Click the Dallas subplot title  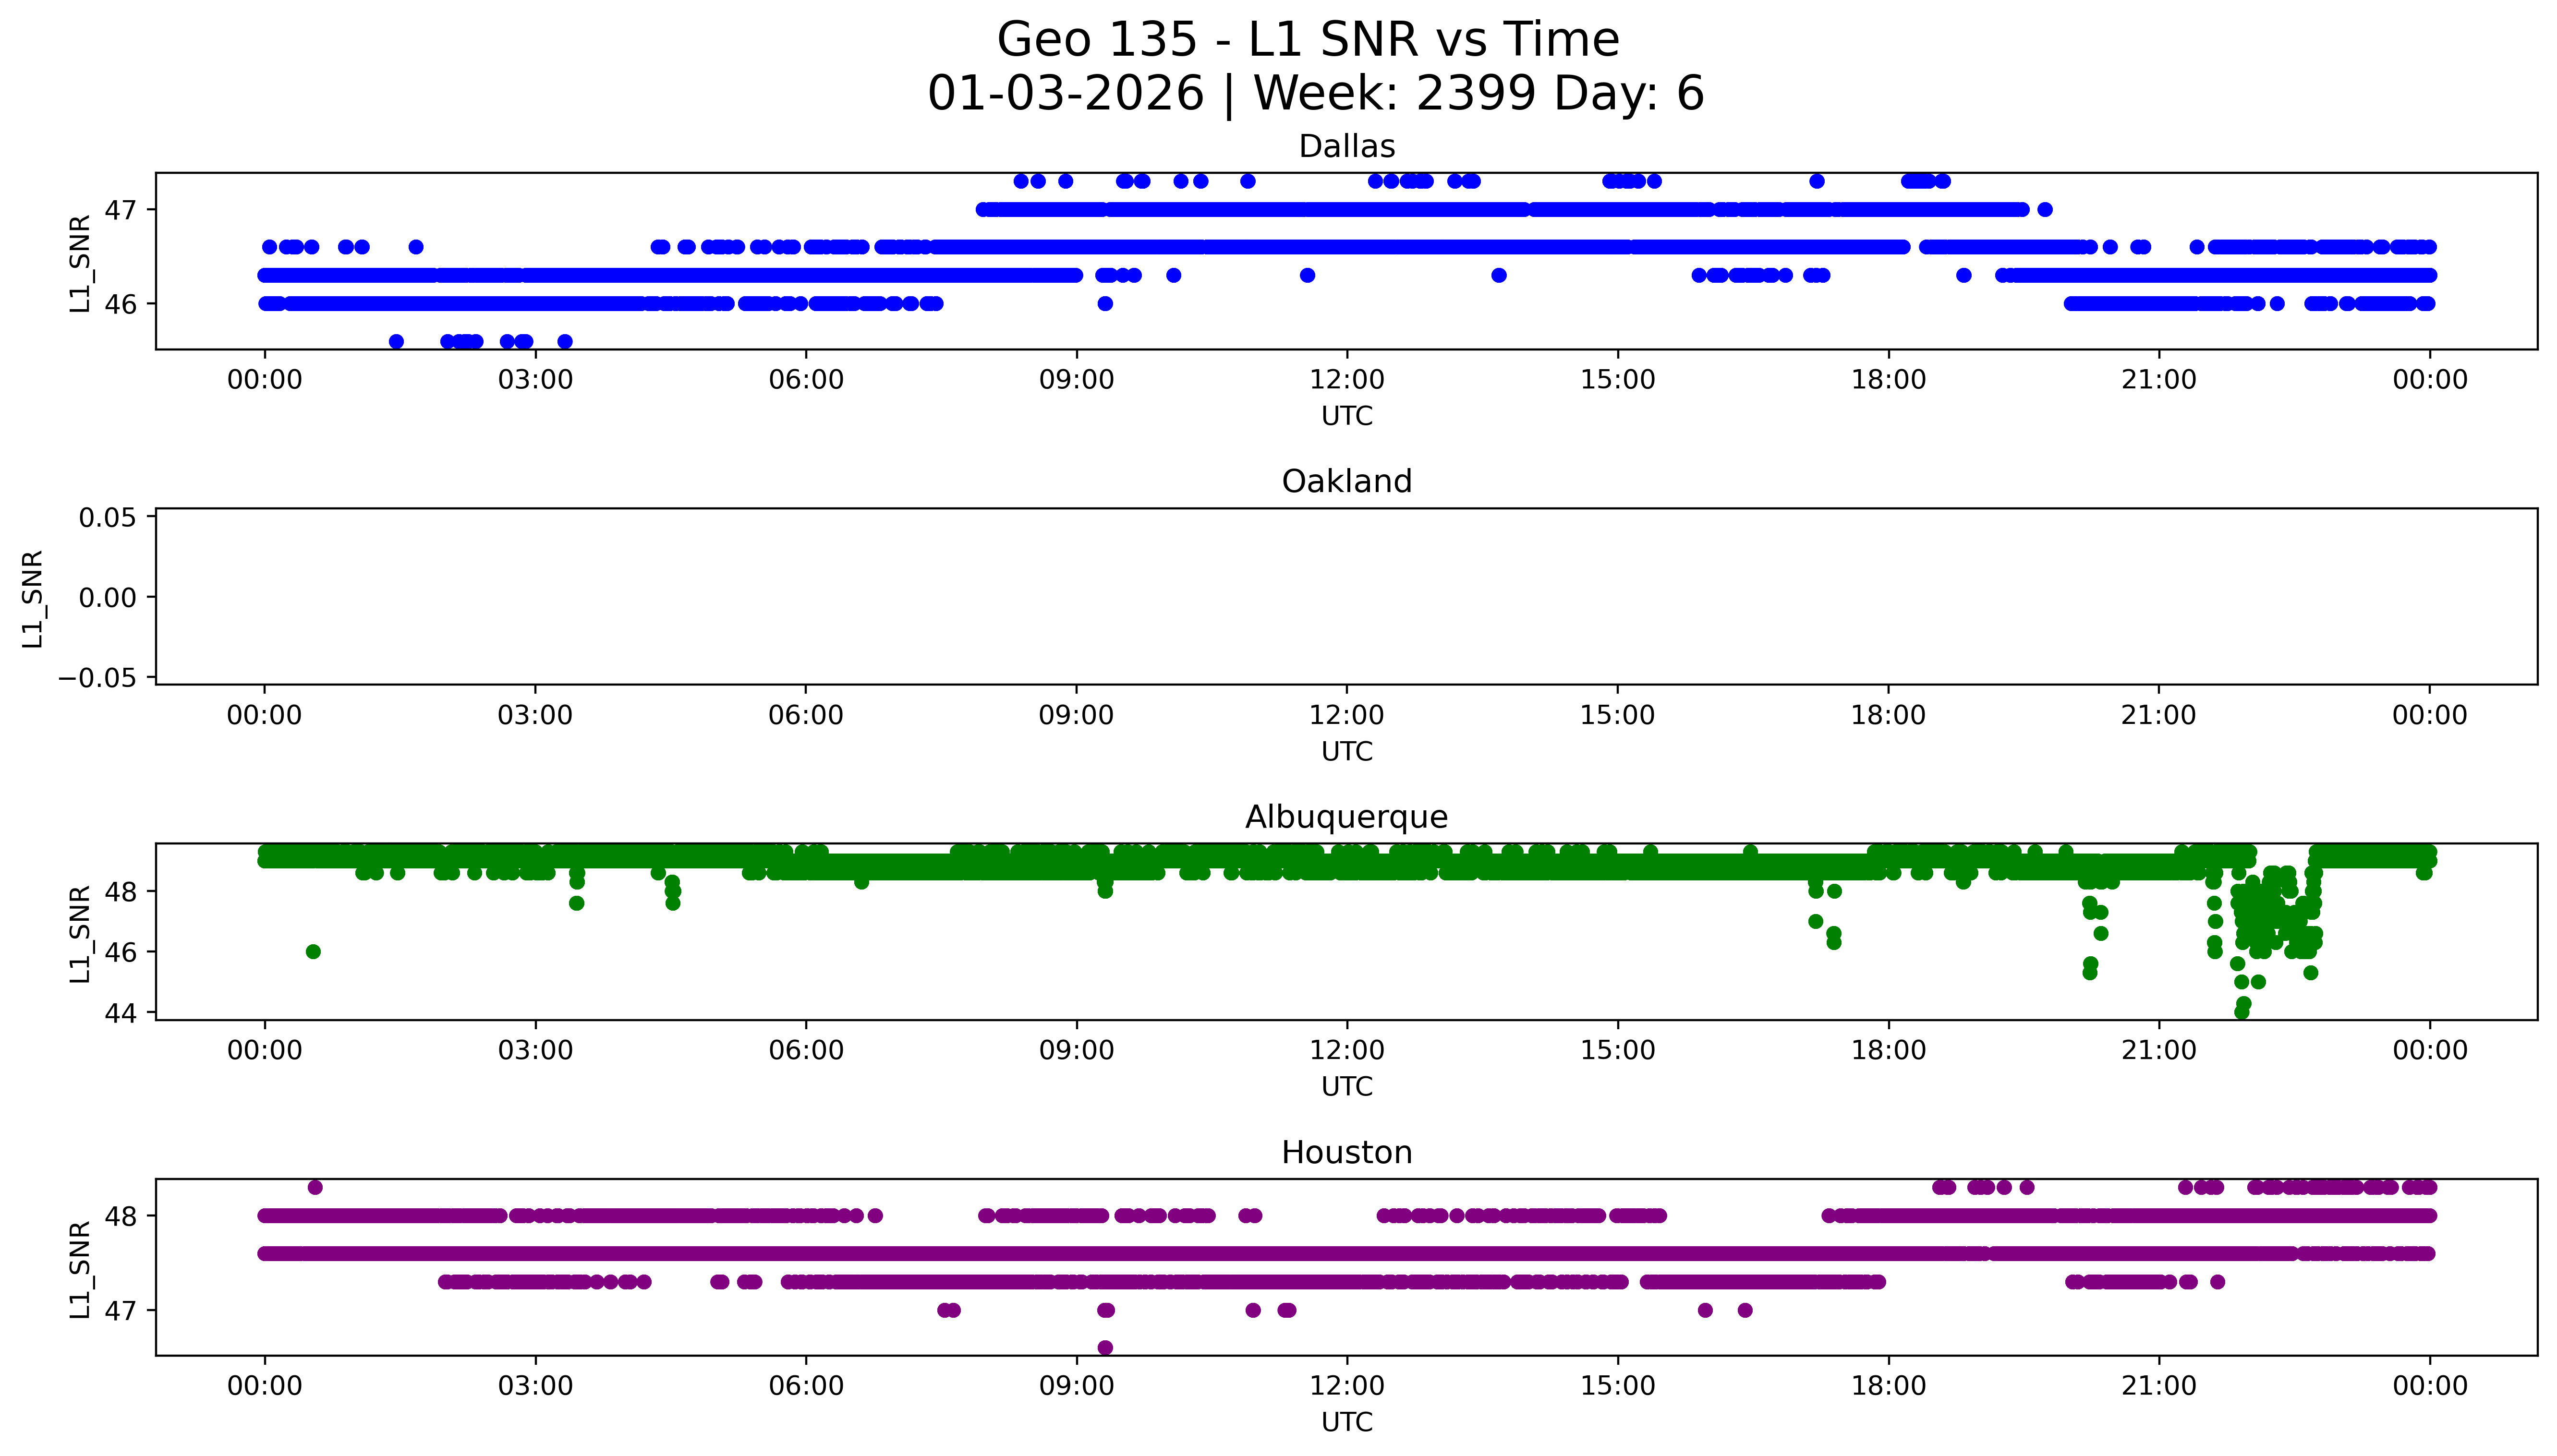pos(1346,147)
